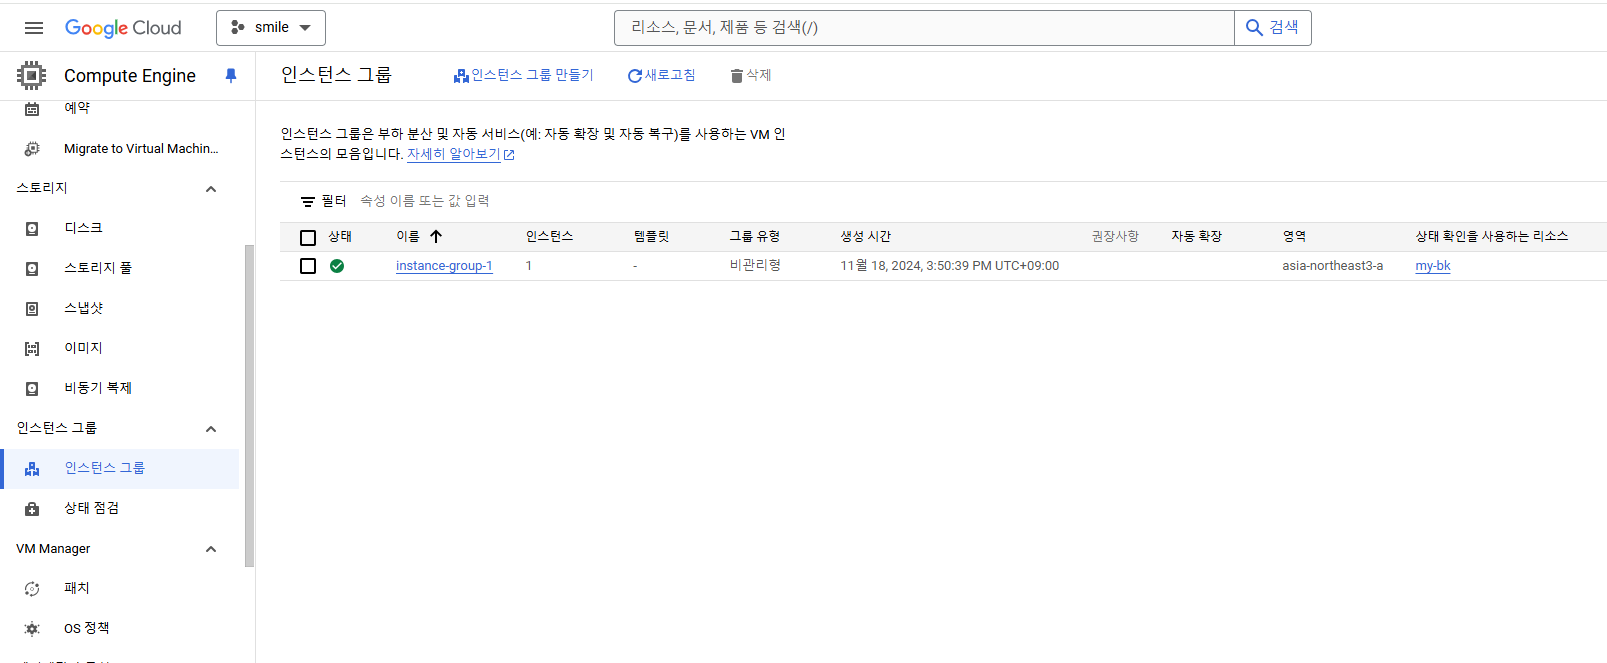Click the Compute Engine chip icon

click(31, 76)
